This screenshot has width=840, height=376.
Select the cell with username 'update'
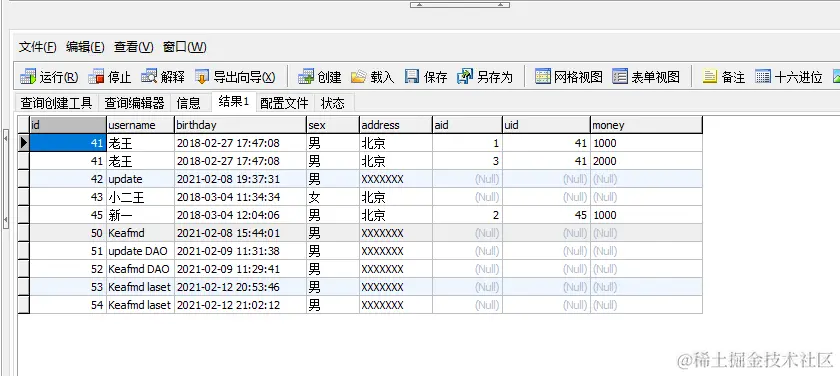[140, 179]
